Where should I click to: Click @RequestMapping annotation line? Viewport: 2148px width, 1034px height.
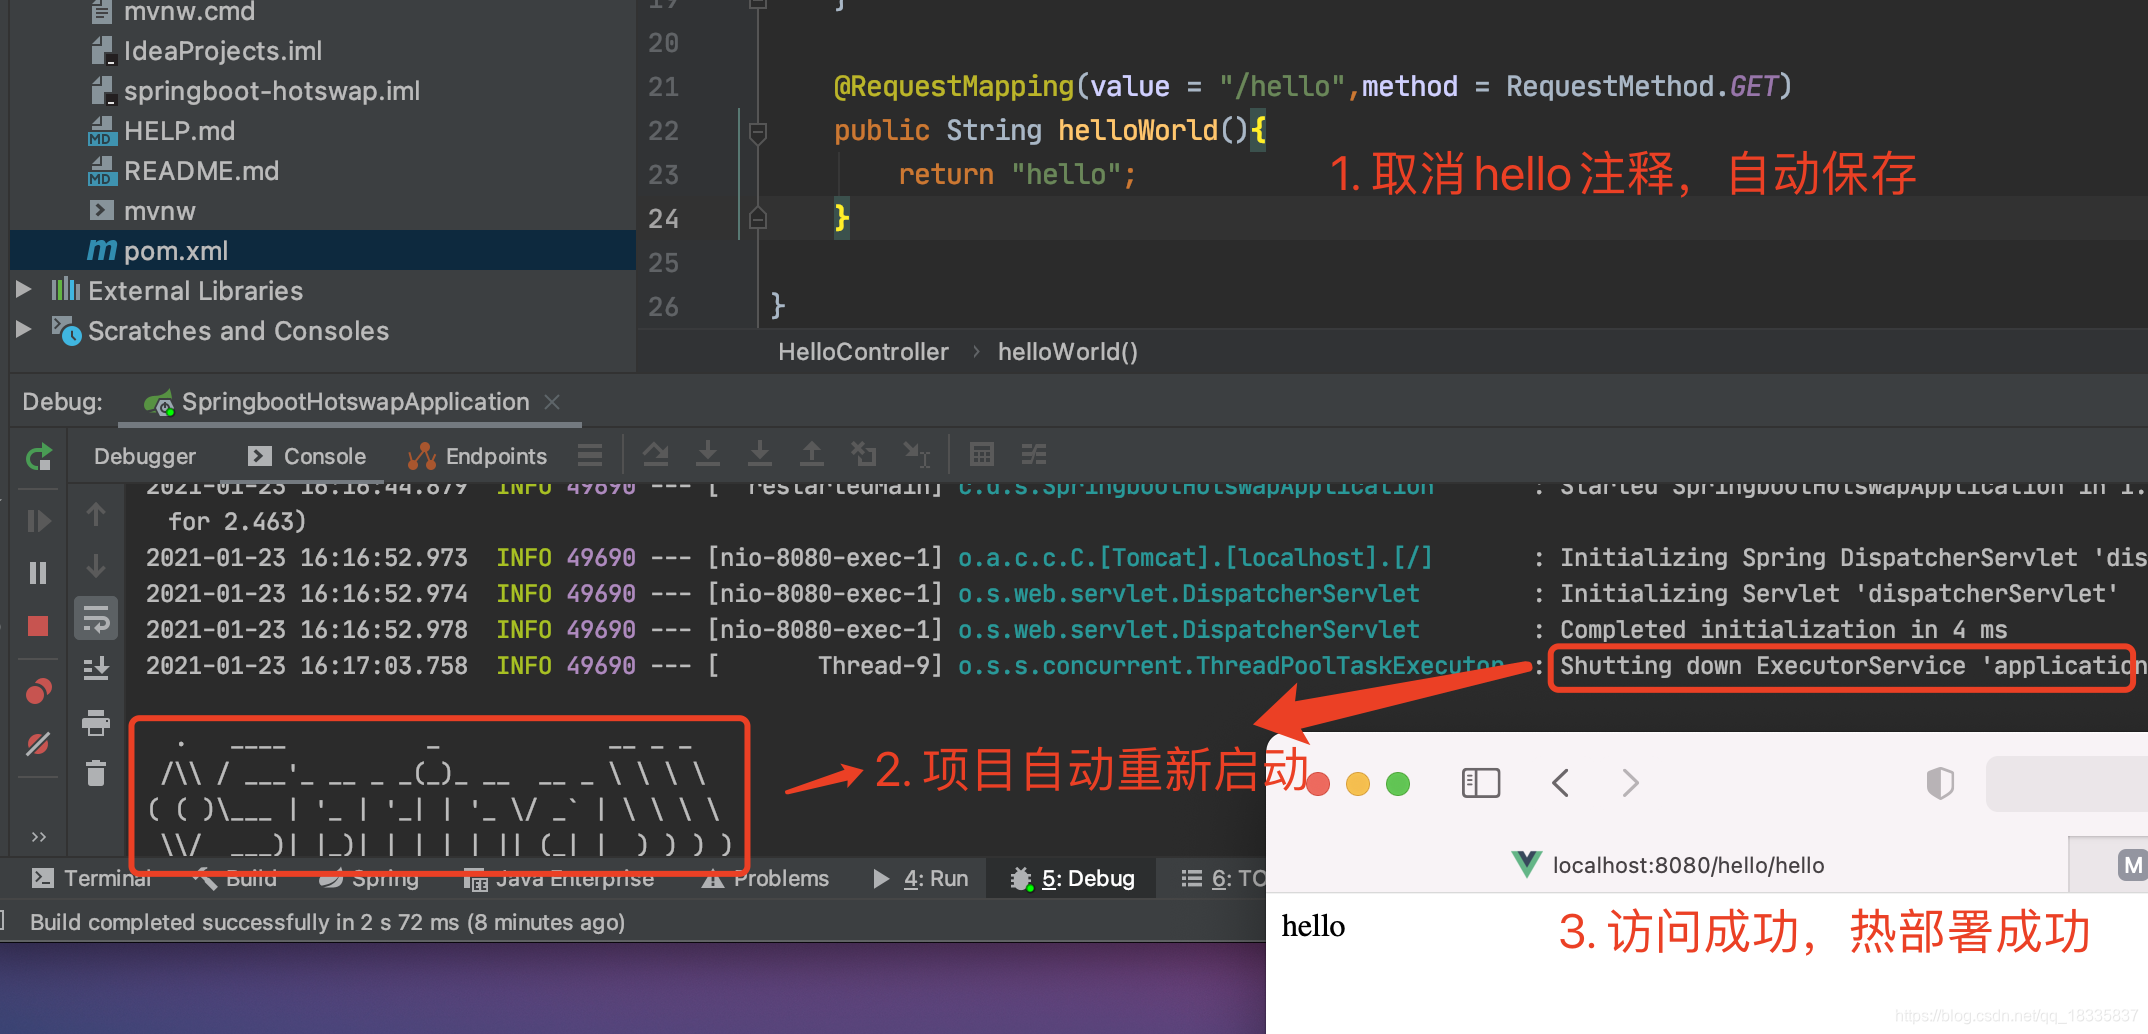(x=1312, y=87)
